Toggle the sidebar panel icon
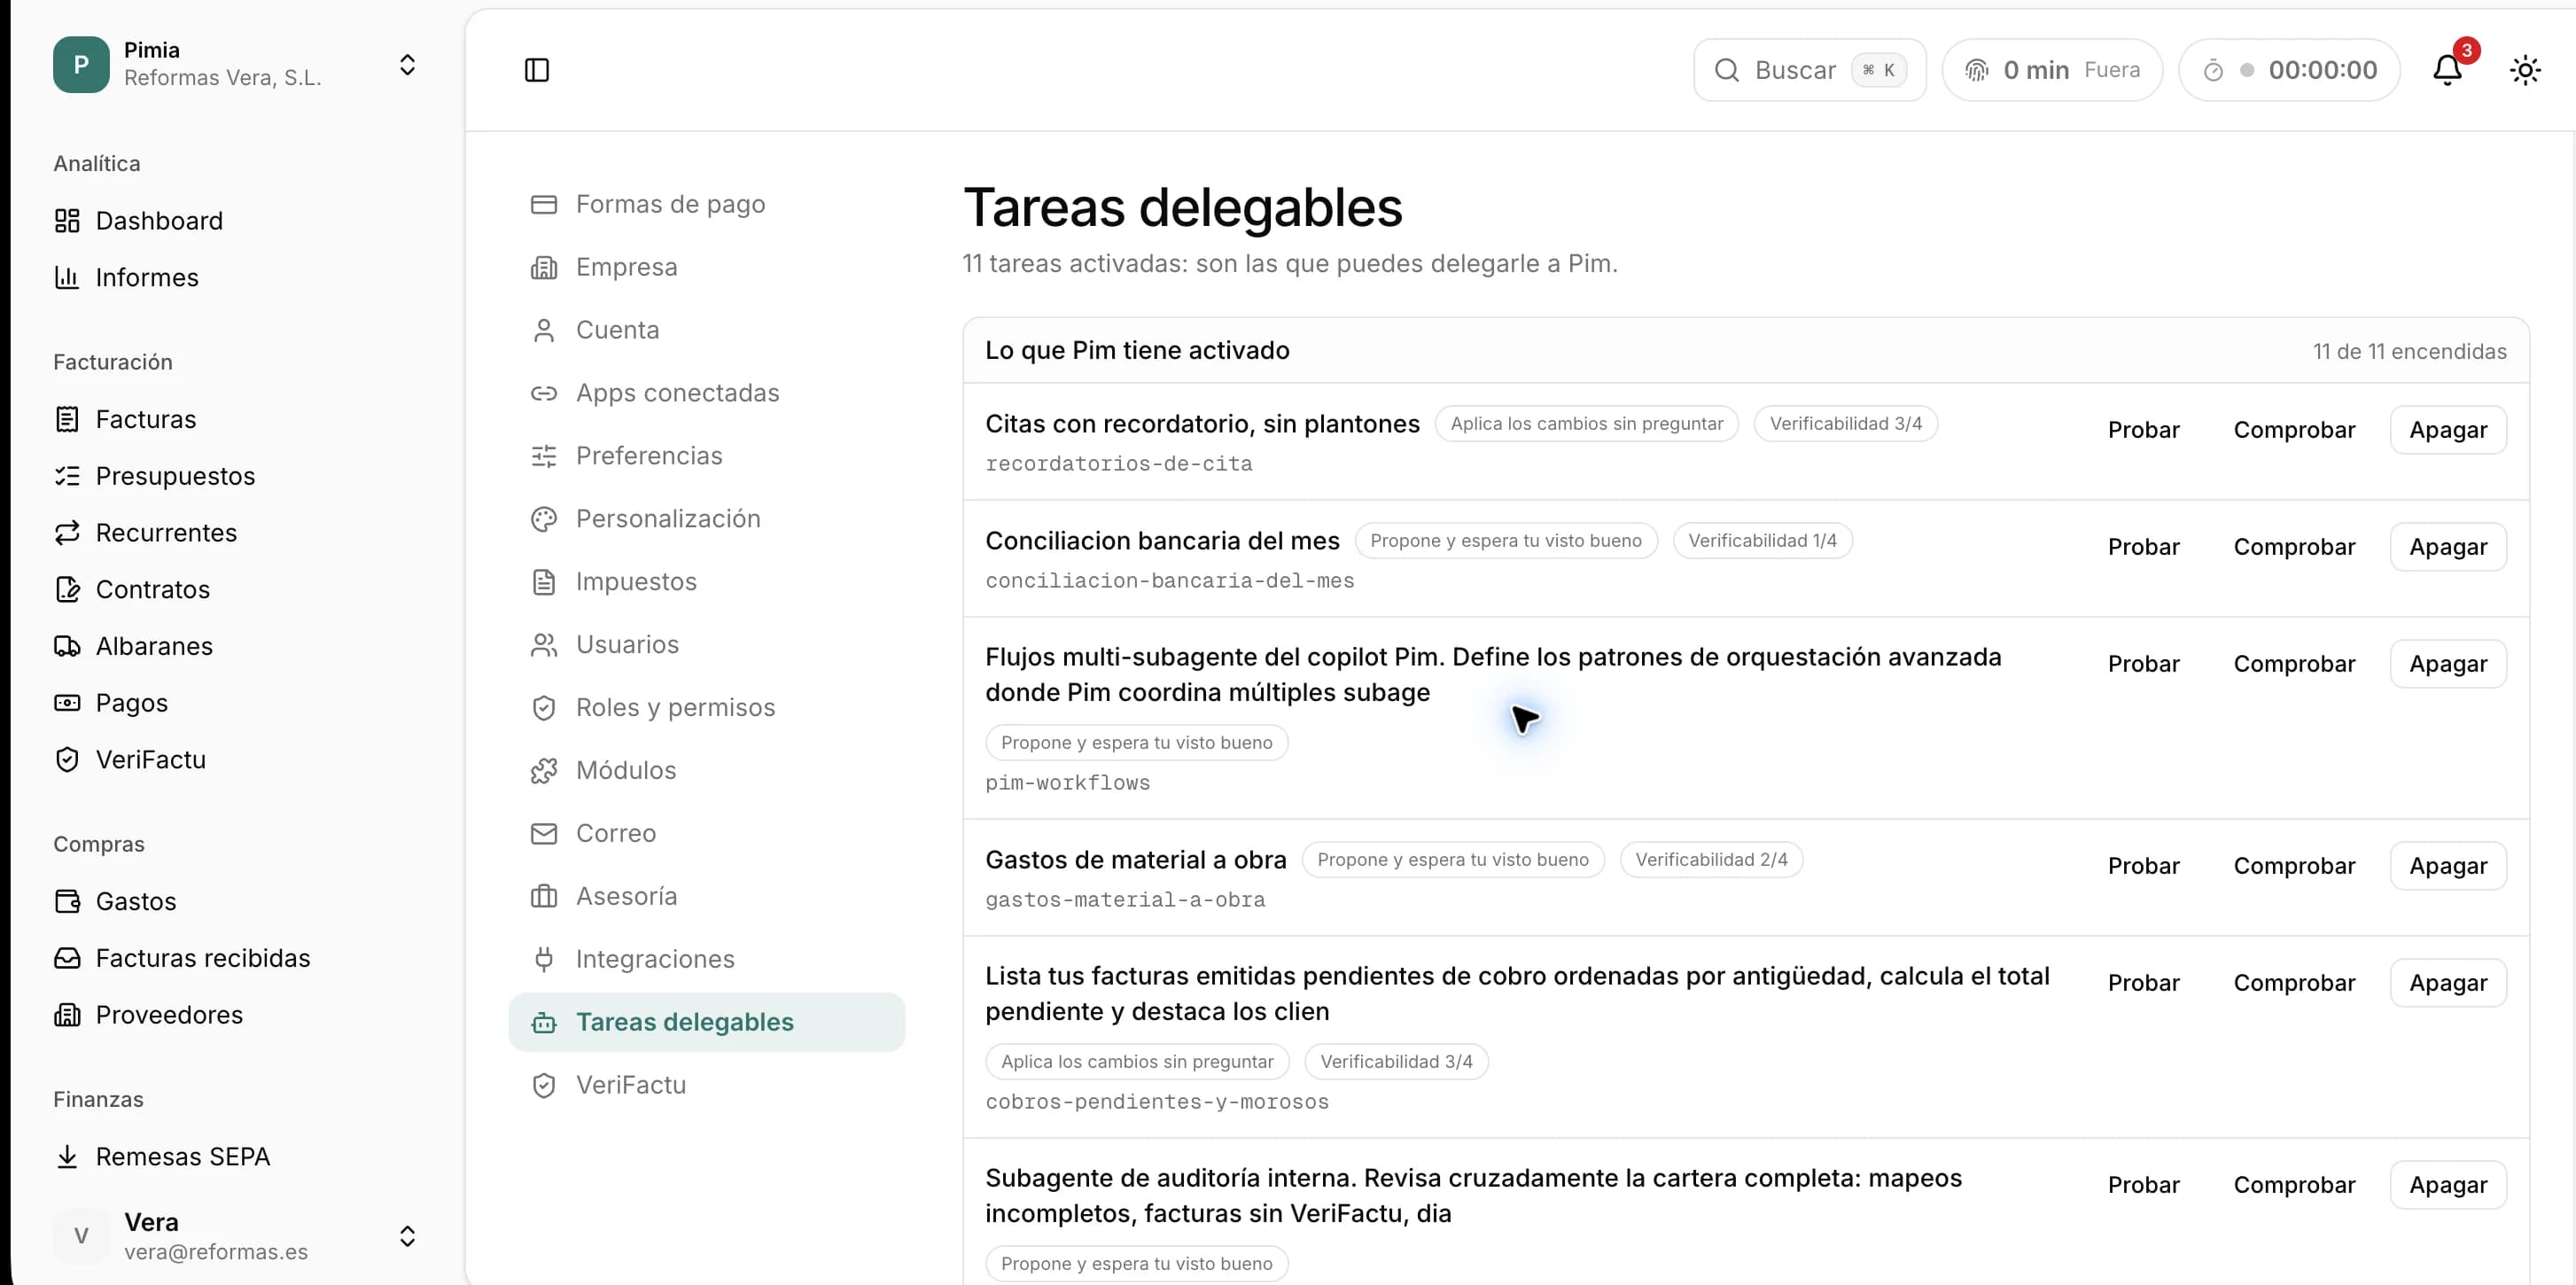 [x=537, y=70]
